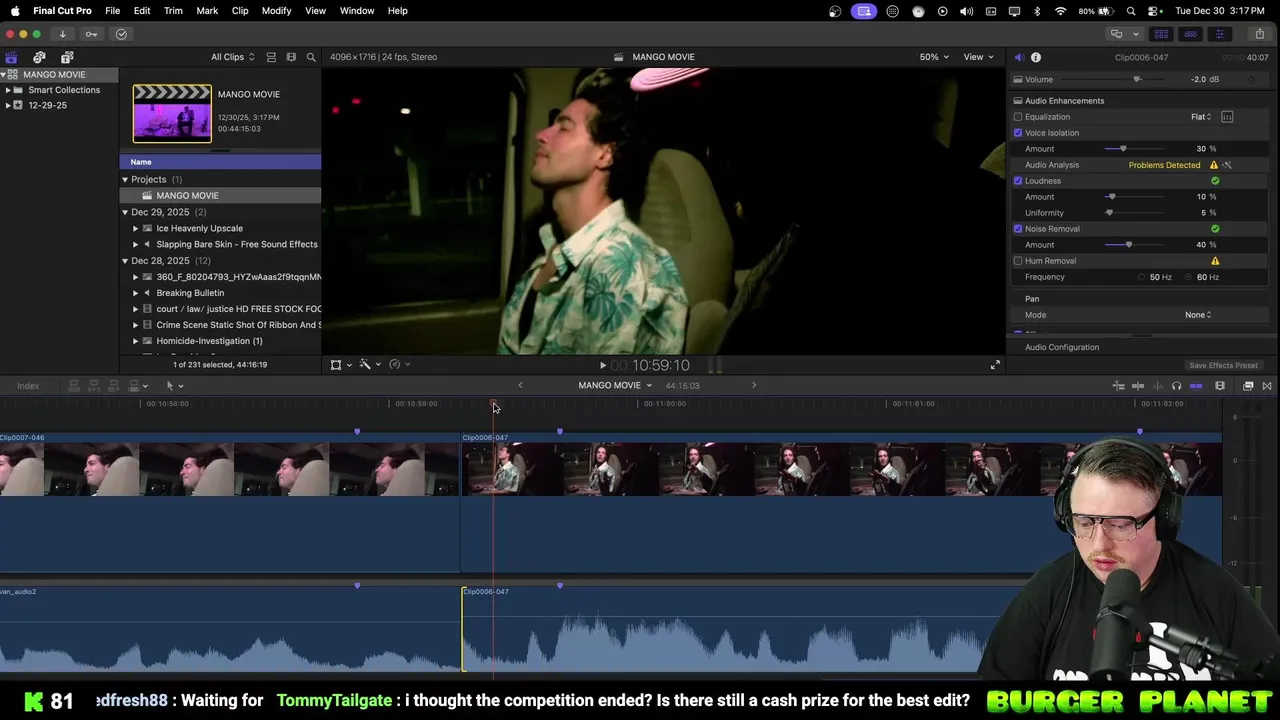The height and width of the screenshot is (720, 1280).
Task: Toggle the inspector panel visibility button
Action: click(x=1220, y=34)
